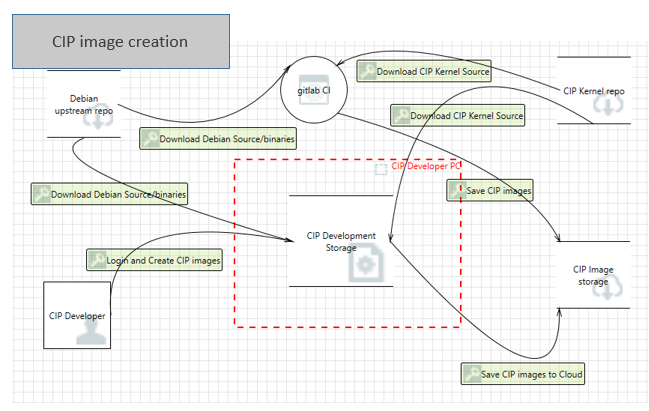The width and height of the screenshot is (649, 411).
Task: Click the Download Debian Source/binaries label near gitlab
Action: [x=218, y=138]
